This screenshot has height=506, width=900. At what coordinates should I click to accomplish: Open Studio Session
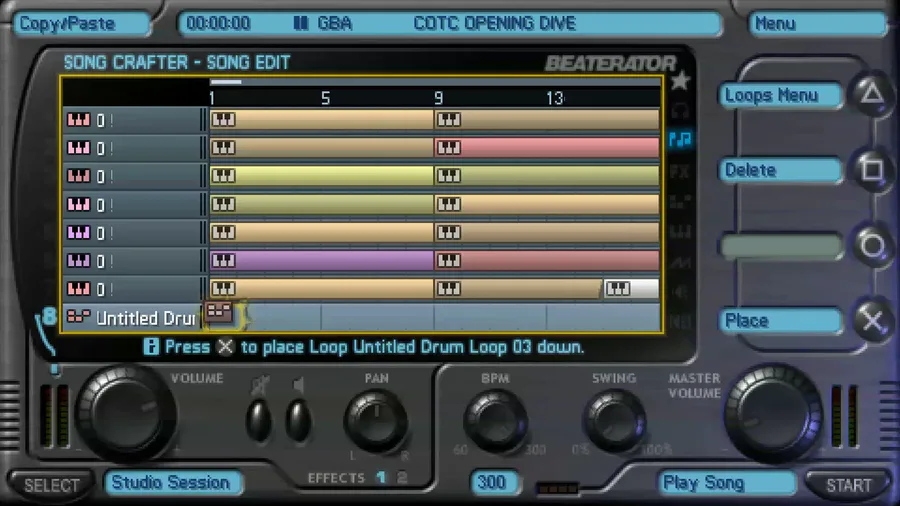coord(173,482)
